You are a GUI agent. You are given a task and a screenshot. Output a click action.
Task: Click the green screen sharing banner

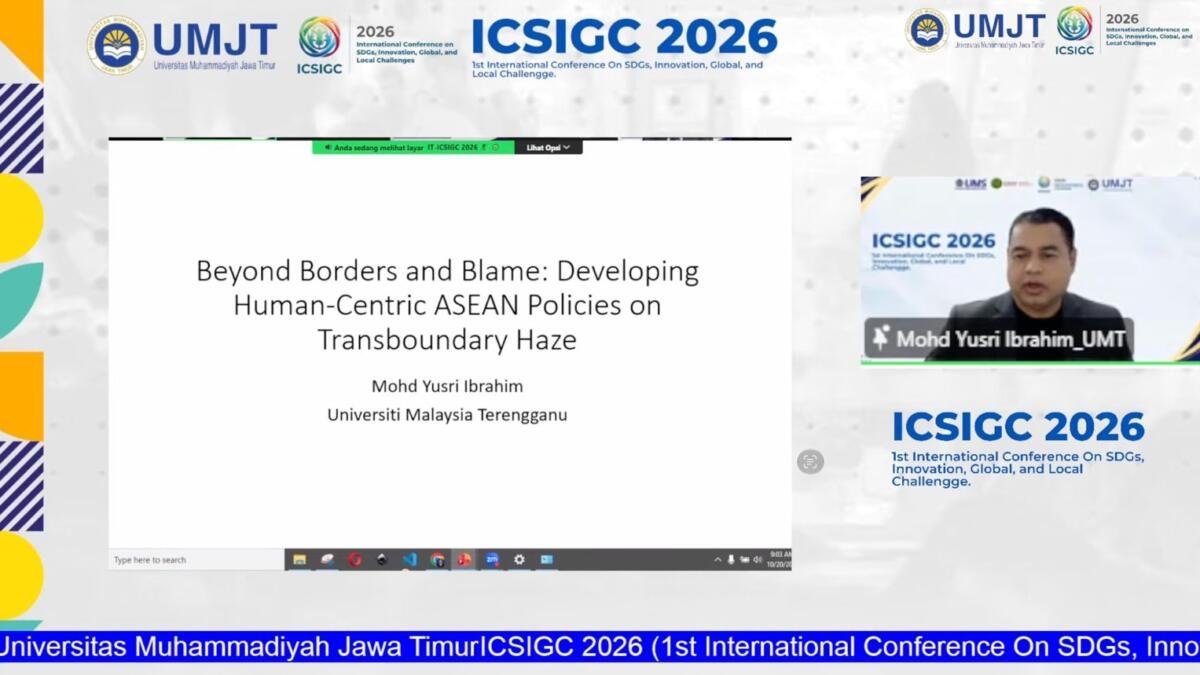[413, 147]
